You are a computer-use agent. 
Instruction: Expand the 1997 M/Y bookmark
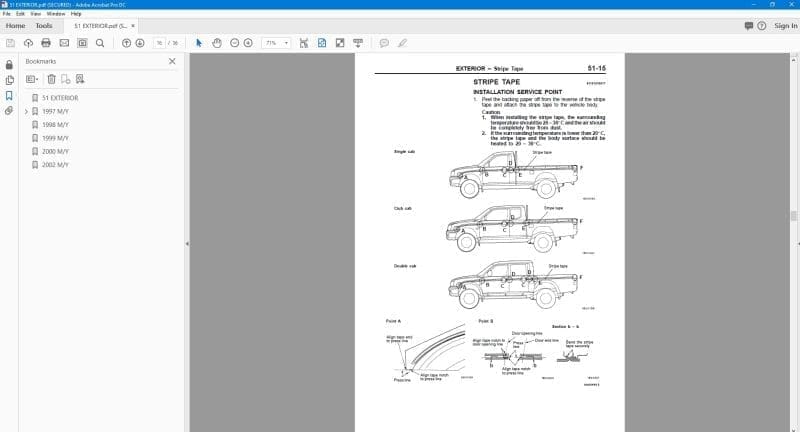(x=27, y=111)
